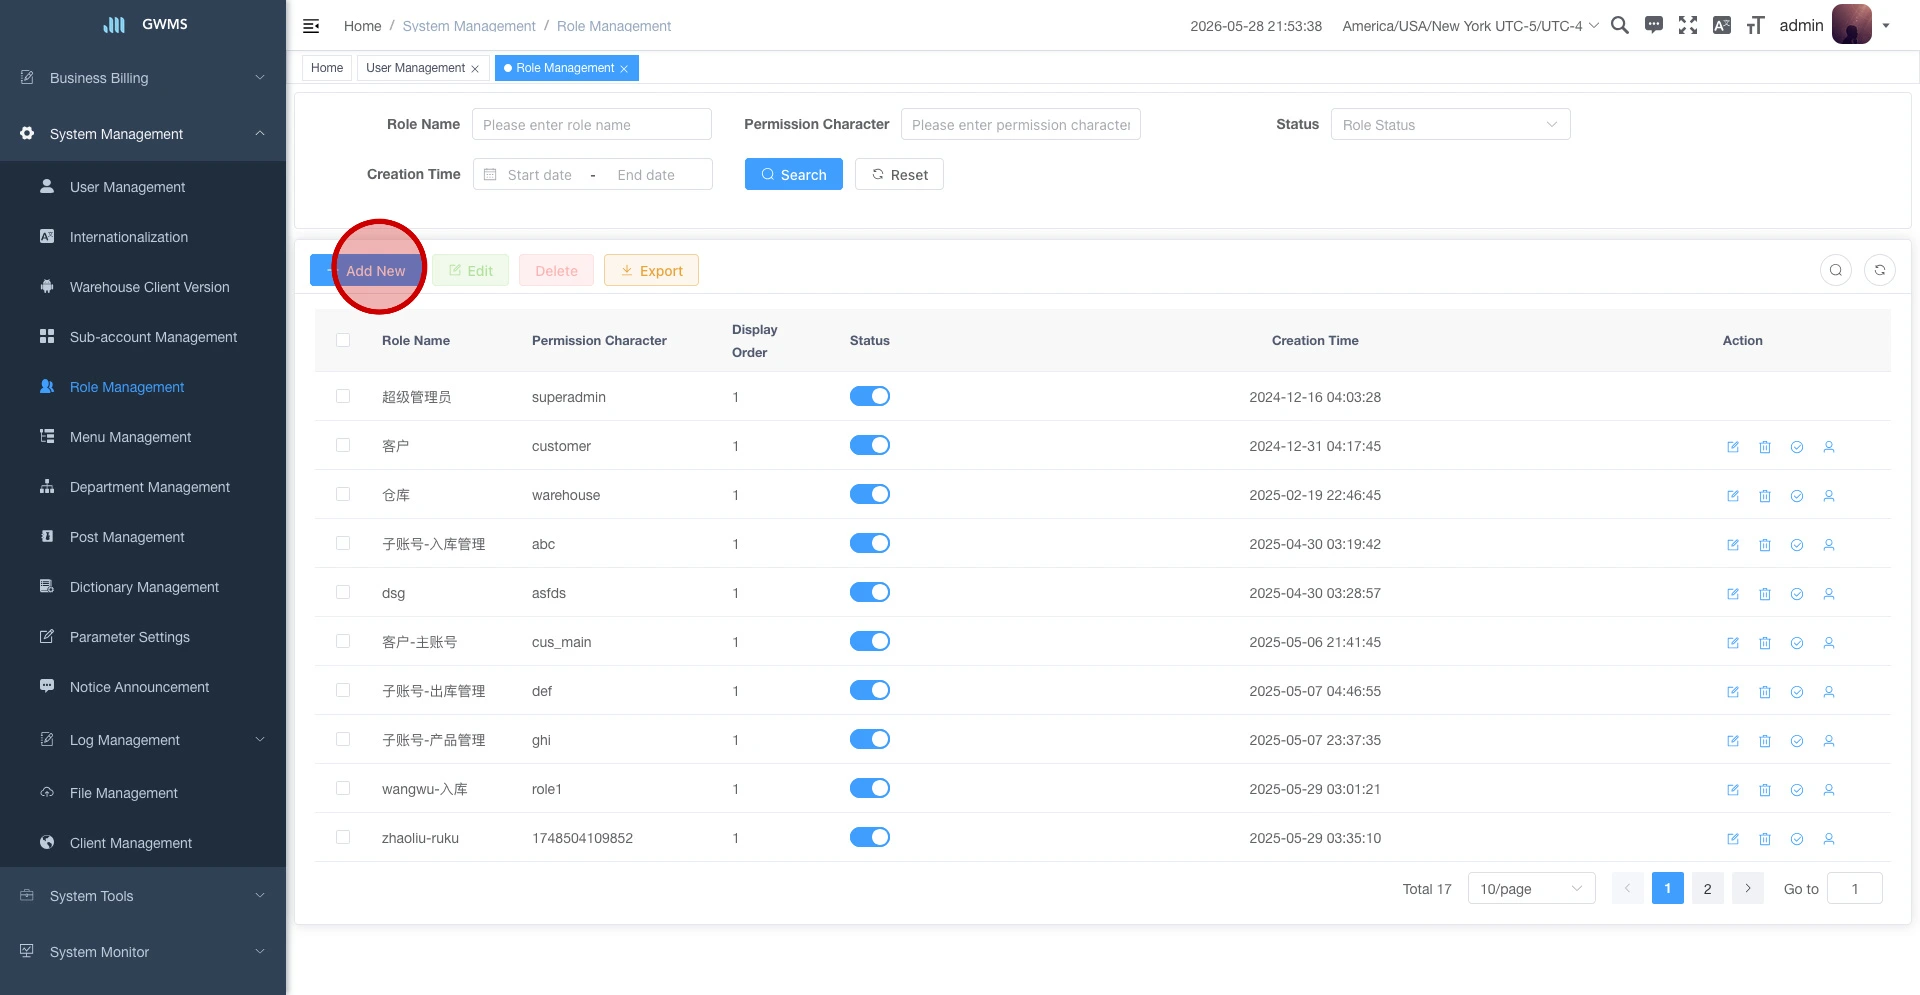Open the 10/page page size dropdown
The image size is (1920, 995).
pyautogui.click(x=1531, y=888)
